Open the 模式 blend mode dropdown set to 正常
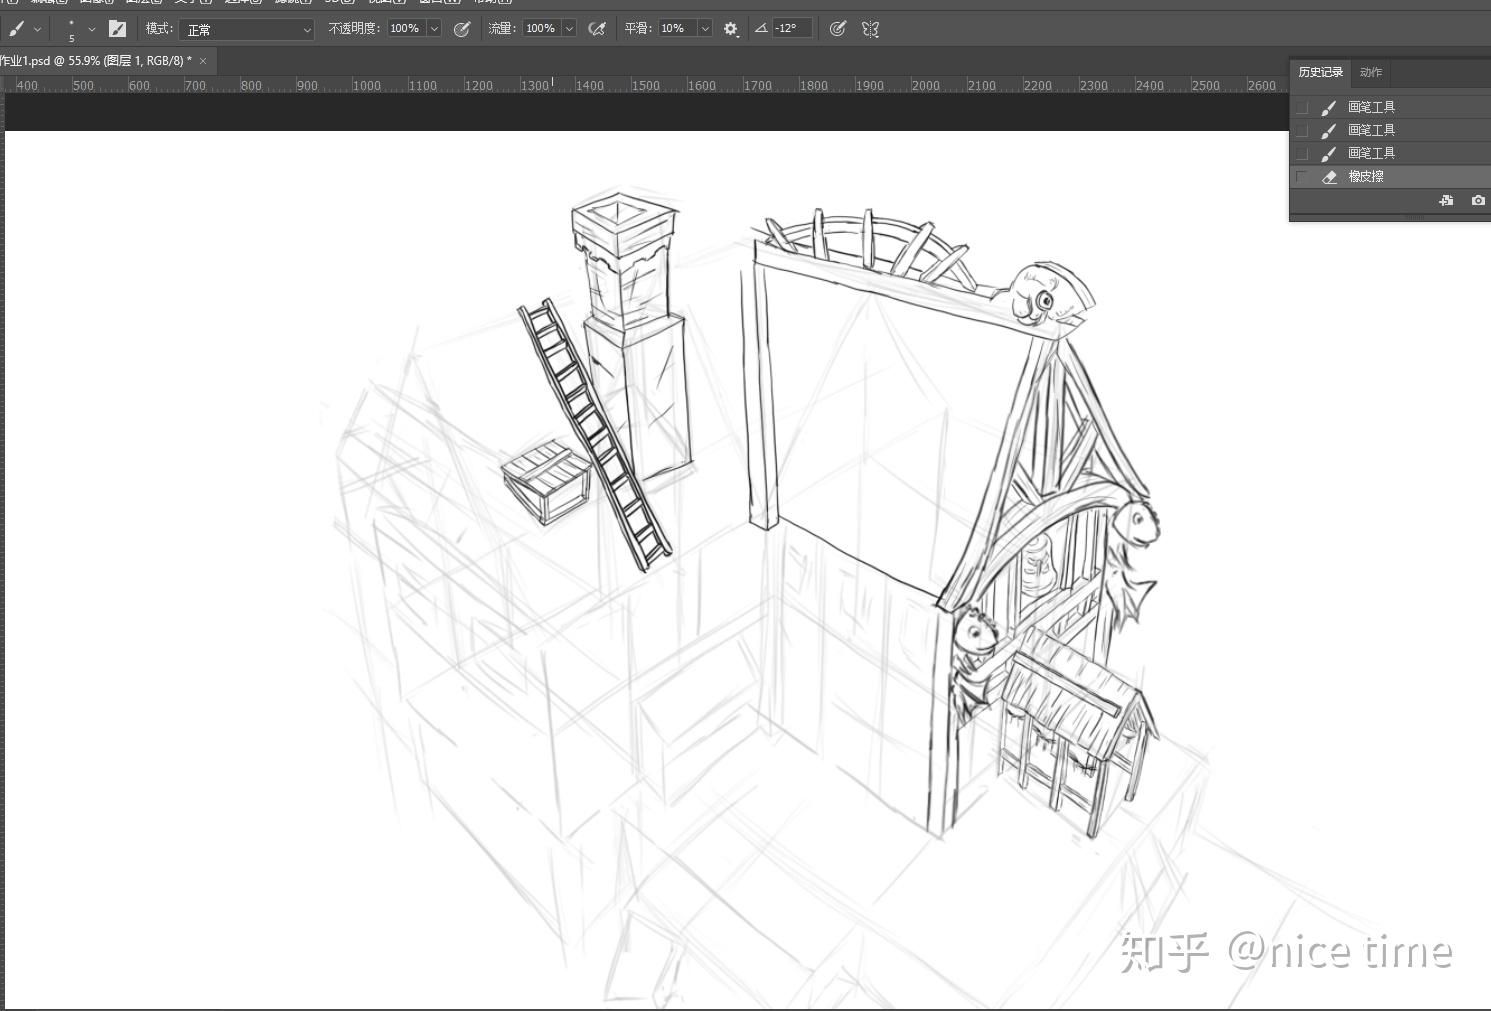 pos(247,30)
